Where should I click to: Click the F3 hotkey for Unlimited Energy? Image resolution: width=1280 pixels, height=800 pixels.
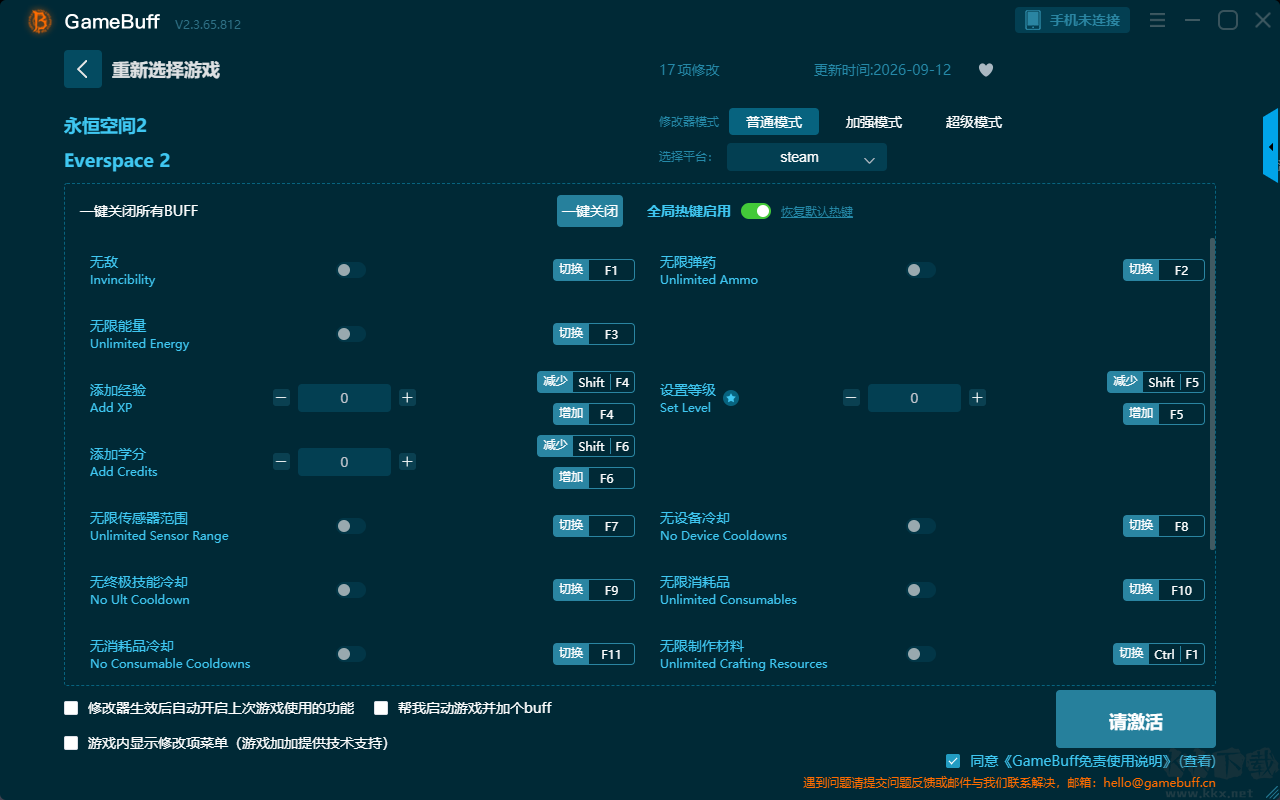click(594, 334)
